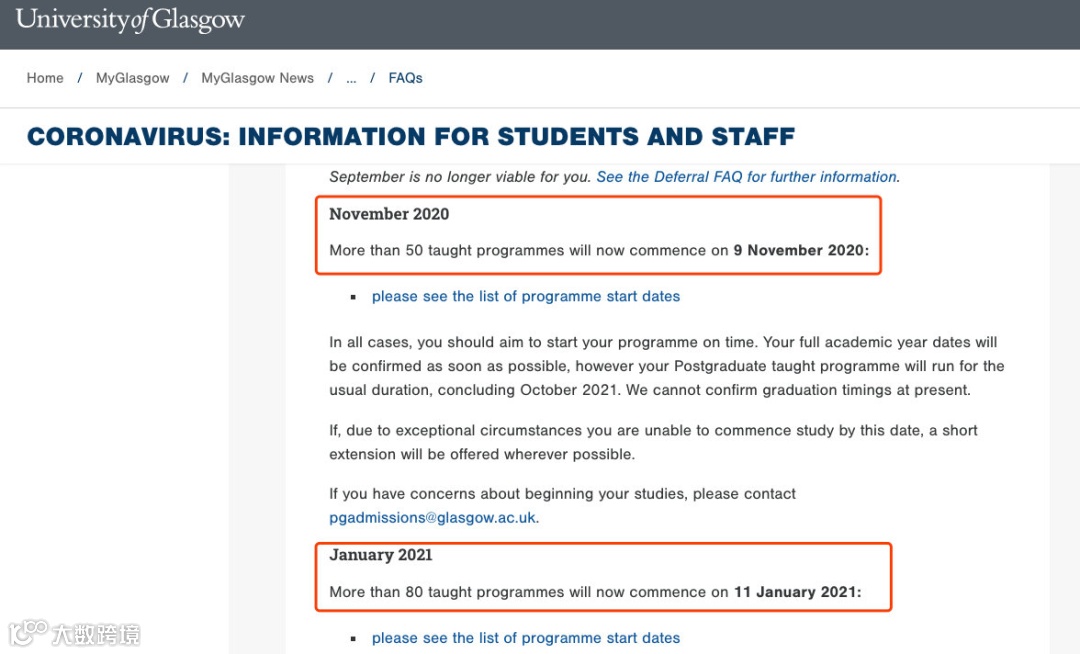The height and width of the screenshot is (654, 1080).
Task: Select the FAQs breadcrumb
Action: pyautogui.click(x=405, y=78)
